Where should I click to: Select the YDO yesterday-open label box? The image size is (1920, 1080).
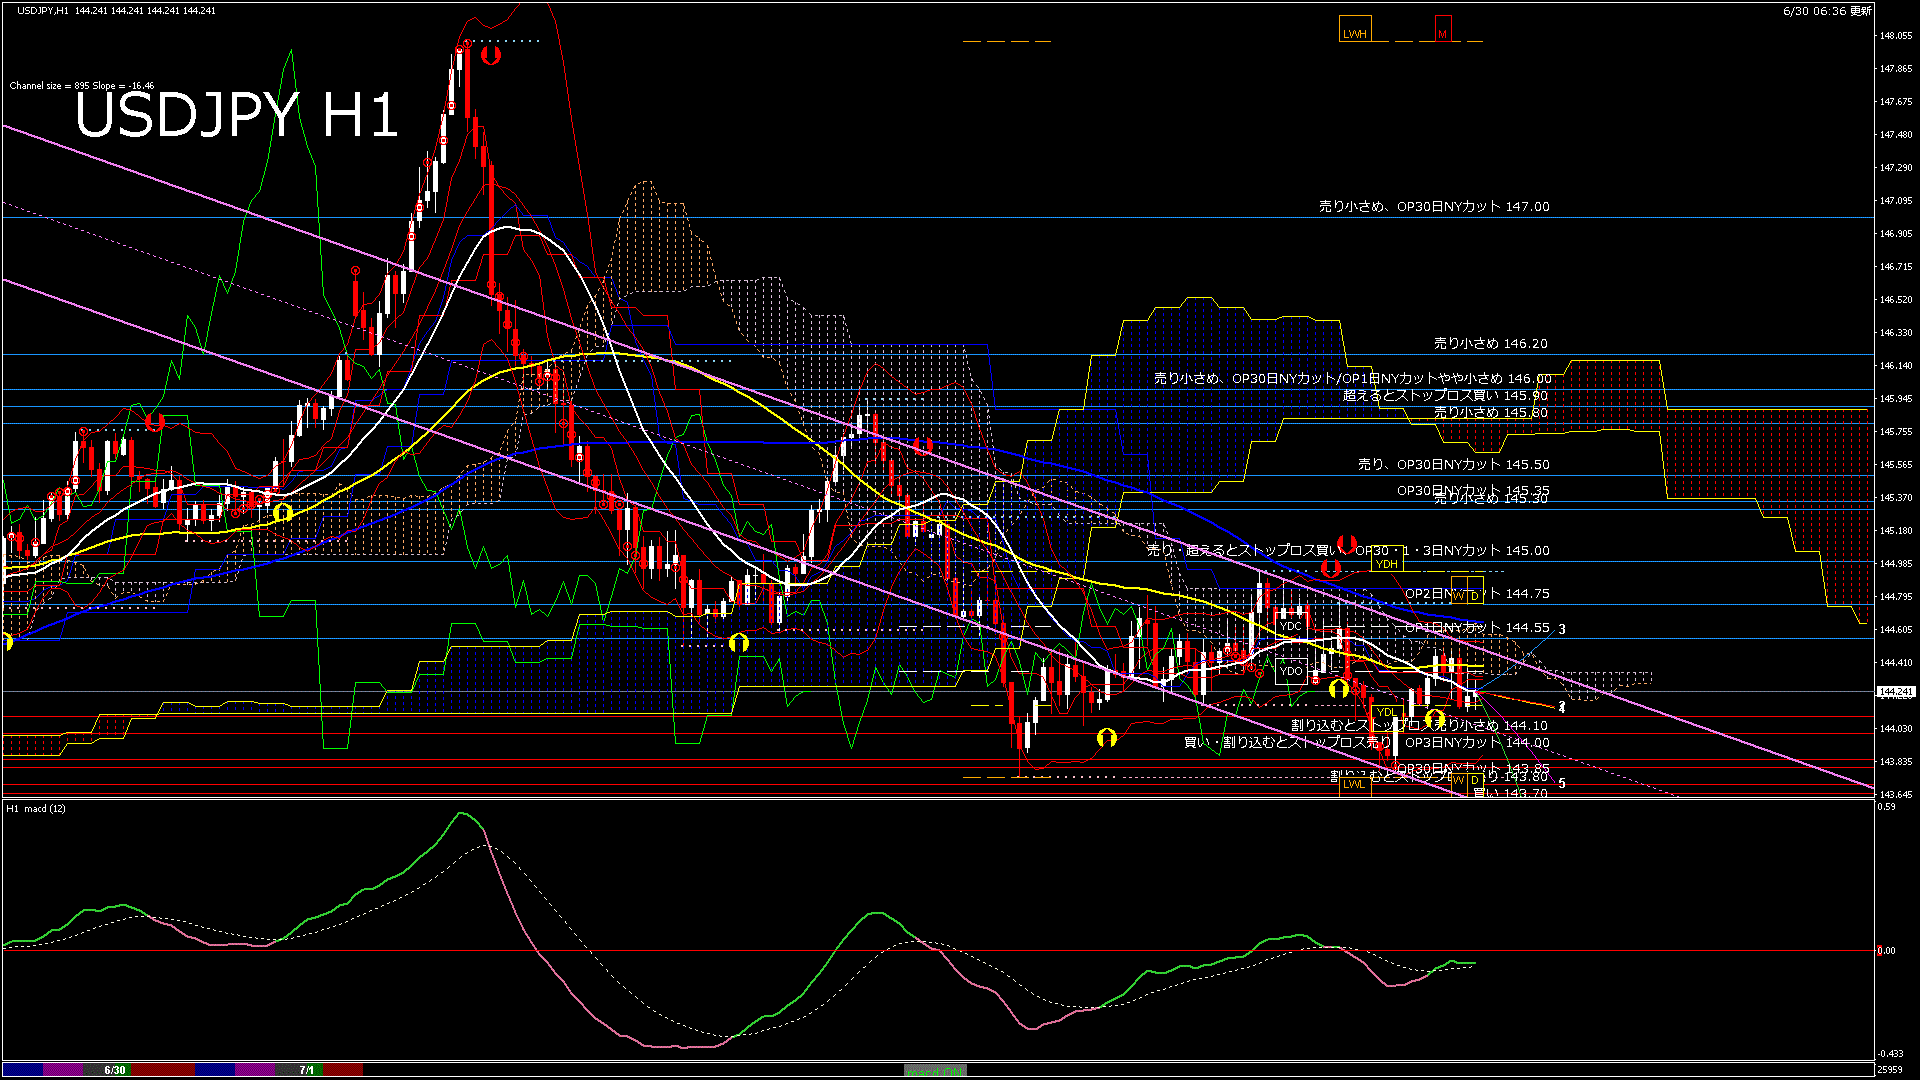1291,671
